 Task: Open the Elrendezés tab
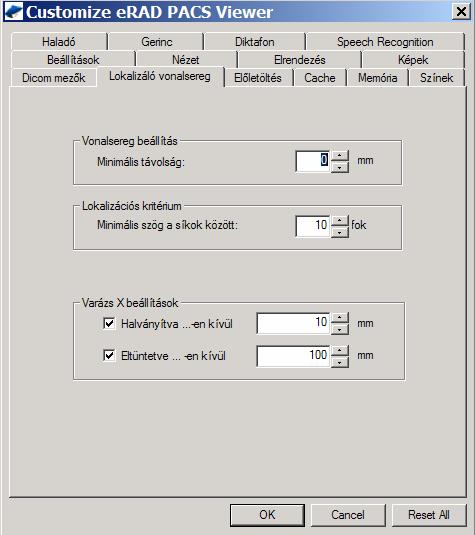point(300,60)
